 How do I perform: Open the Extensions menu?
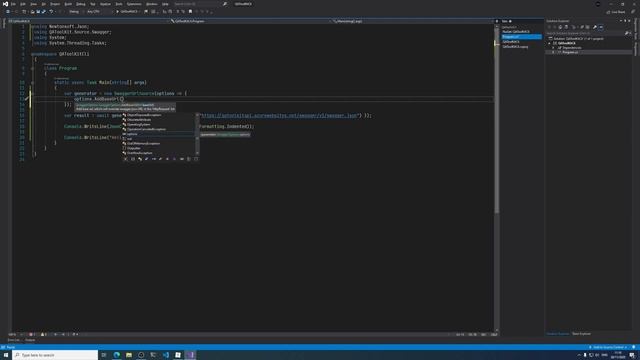tap(134, 4)
